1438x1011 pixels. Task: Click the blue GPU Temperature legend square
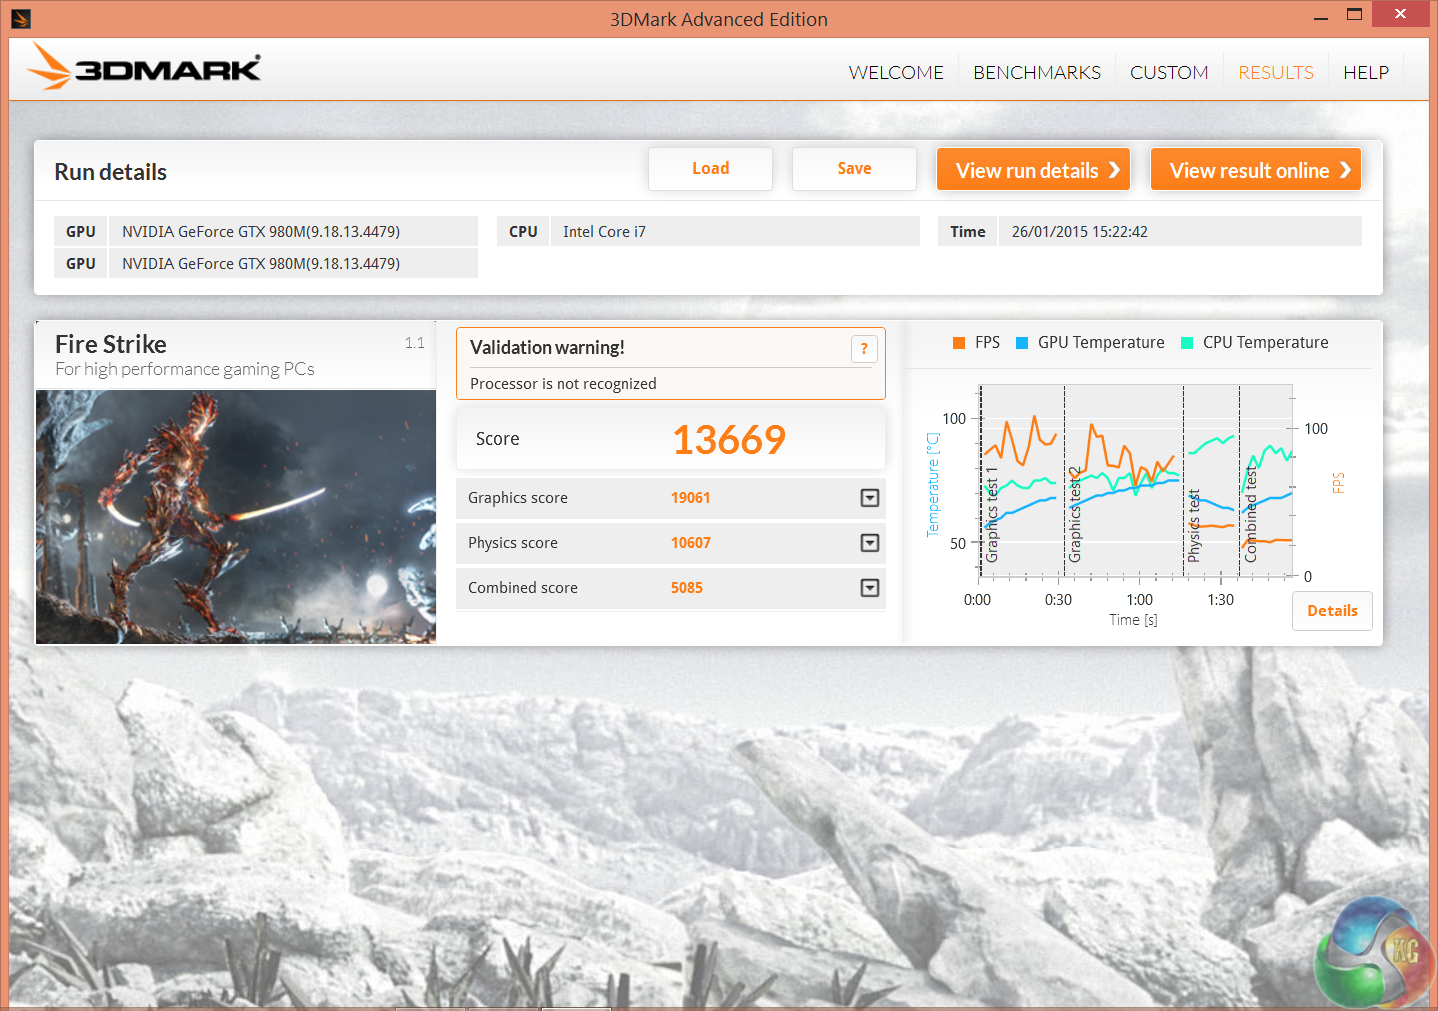[1022, 343]
